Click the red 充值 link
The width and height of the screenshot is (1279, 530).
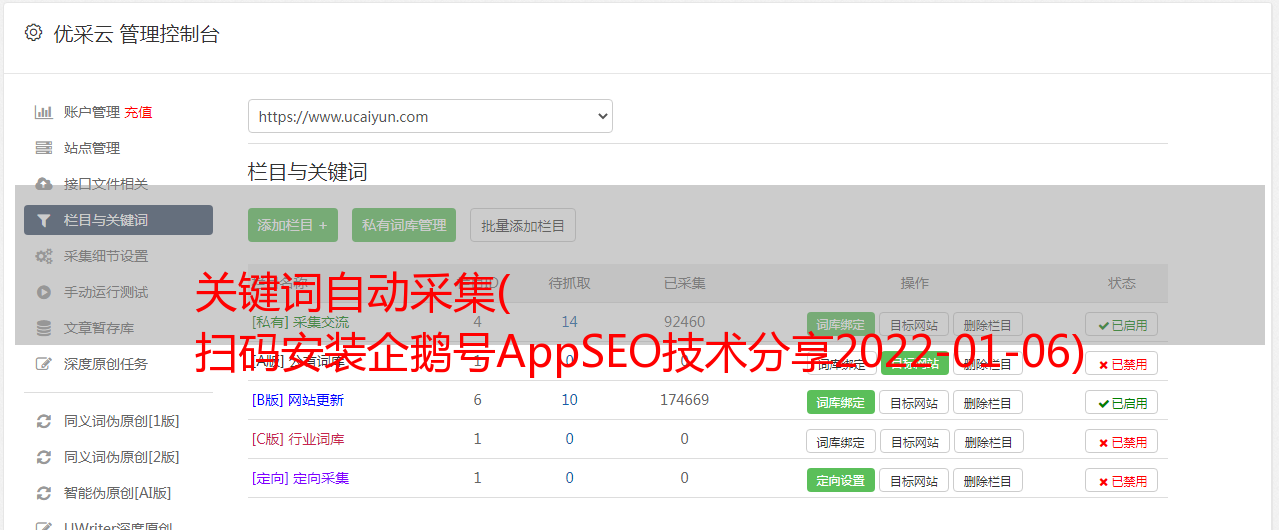pos(138,112)
